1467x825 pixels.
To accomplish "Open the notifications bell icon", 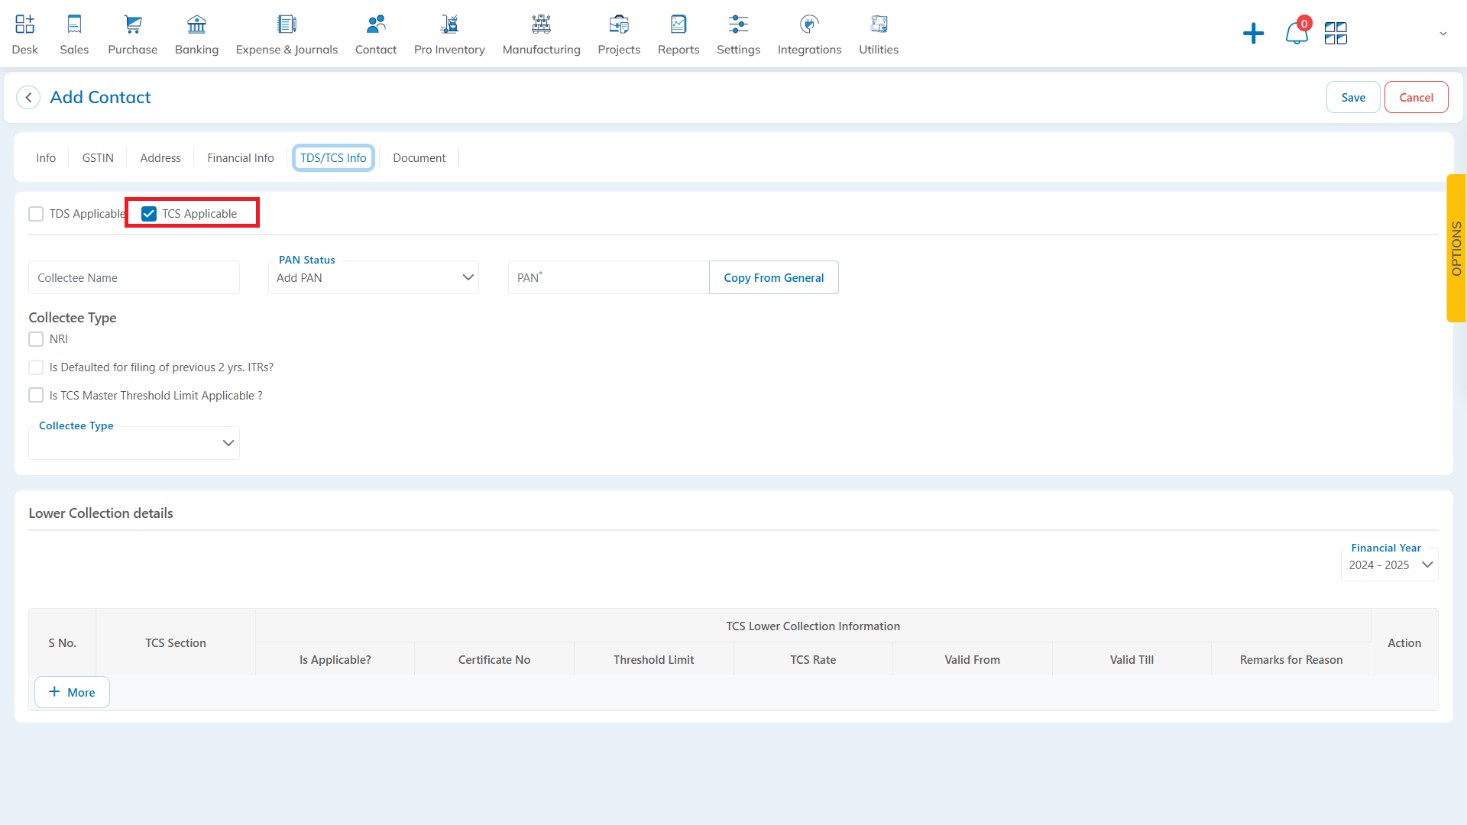I will pos(1296,33).
